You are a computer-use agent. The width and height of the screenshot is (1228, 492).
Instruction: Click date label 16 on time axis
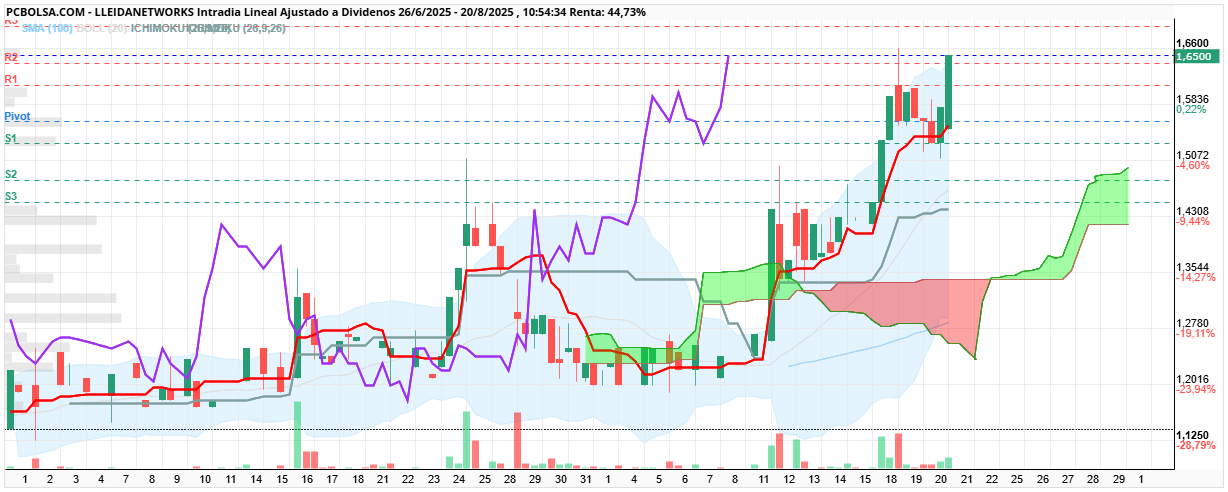click(x=306, y=480)
